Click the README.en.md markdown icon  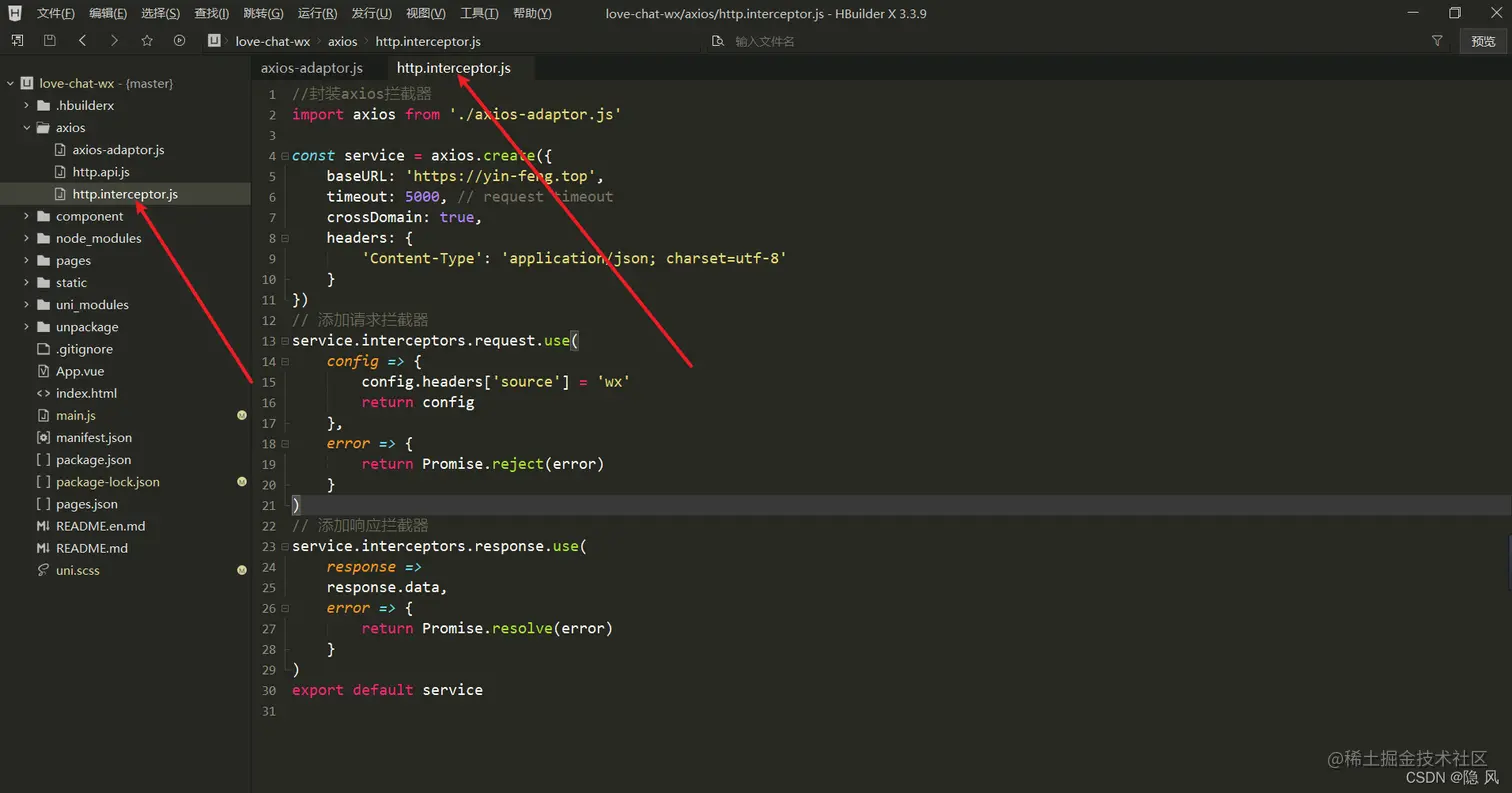point(43,526)
